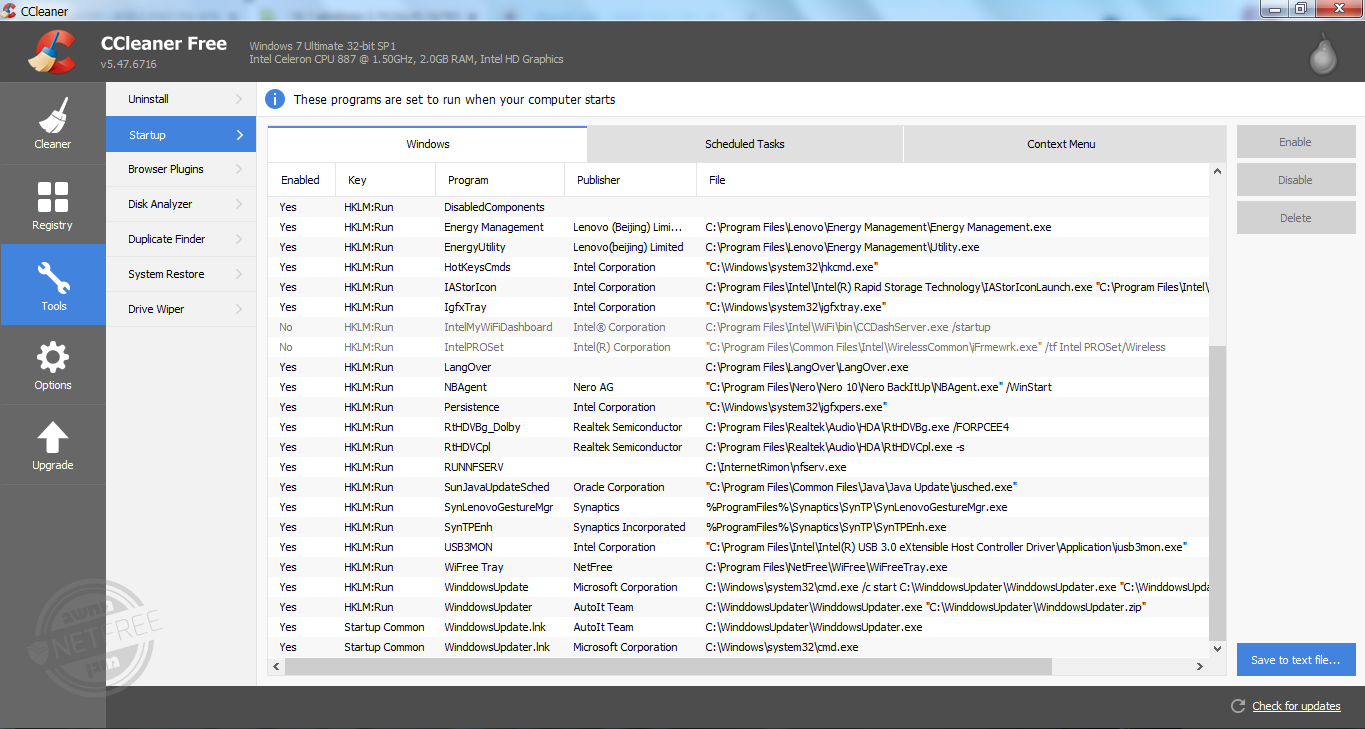The image size is (1365, 729).
Task: Select the USB3MON entry
Action: 739,547
